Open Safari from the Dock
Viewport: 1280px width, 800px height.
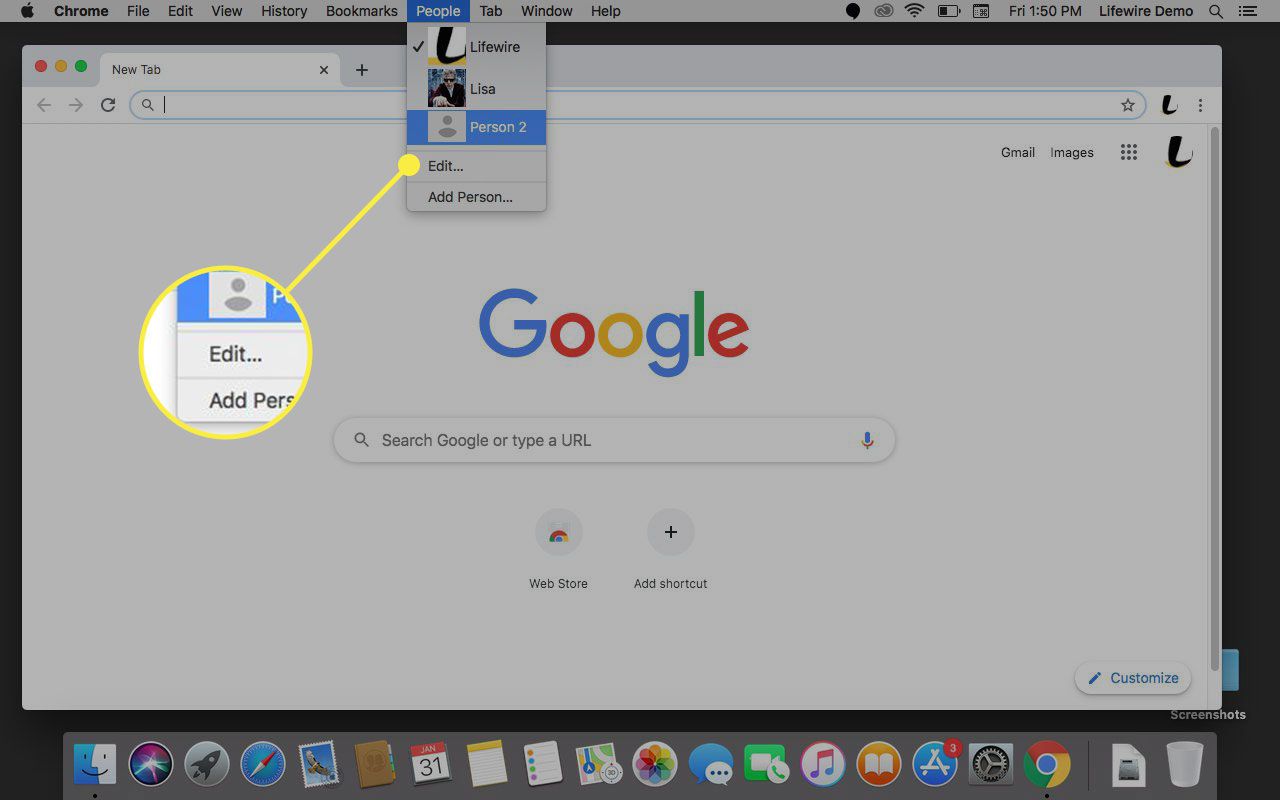pyautogui.click(x=263, y=766)
